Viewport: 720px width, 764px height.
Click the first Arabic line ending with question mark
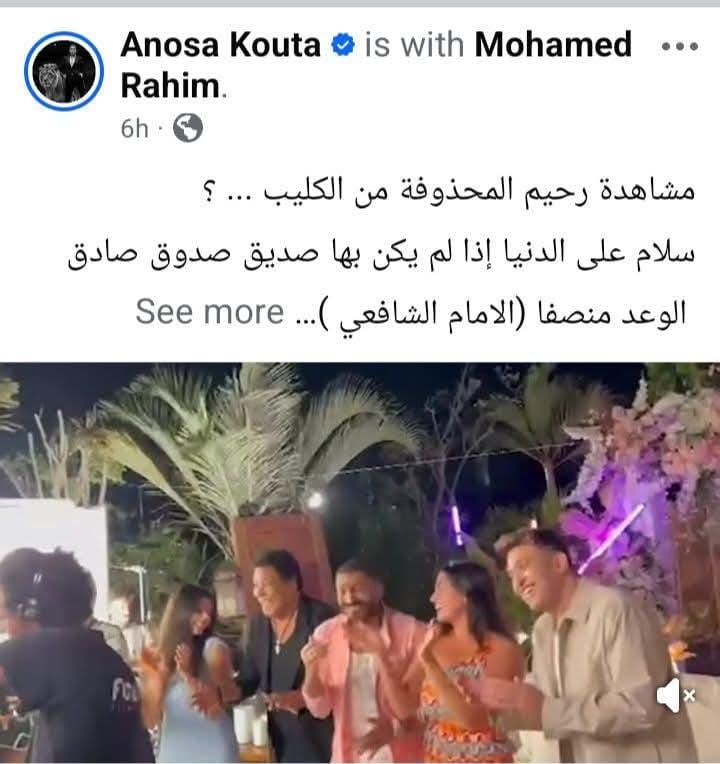[x=448, y=191]
